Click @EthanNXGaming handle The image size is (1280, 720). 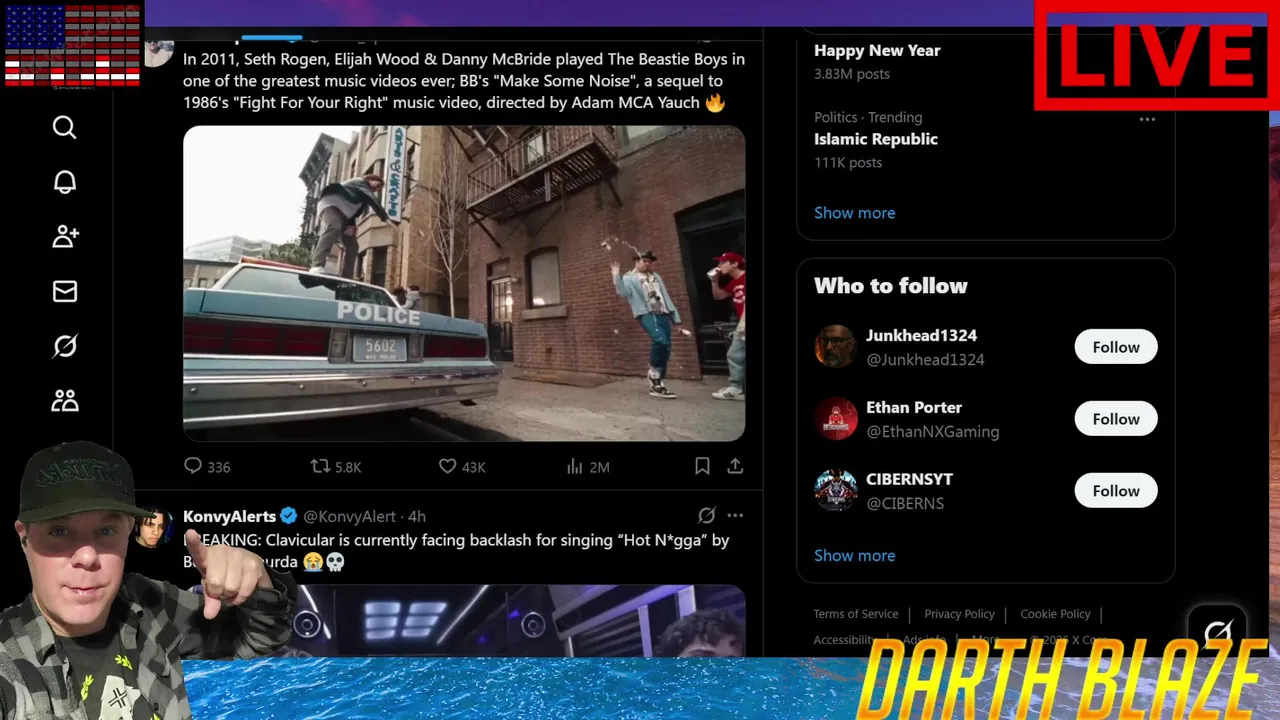point(932,432)
